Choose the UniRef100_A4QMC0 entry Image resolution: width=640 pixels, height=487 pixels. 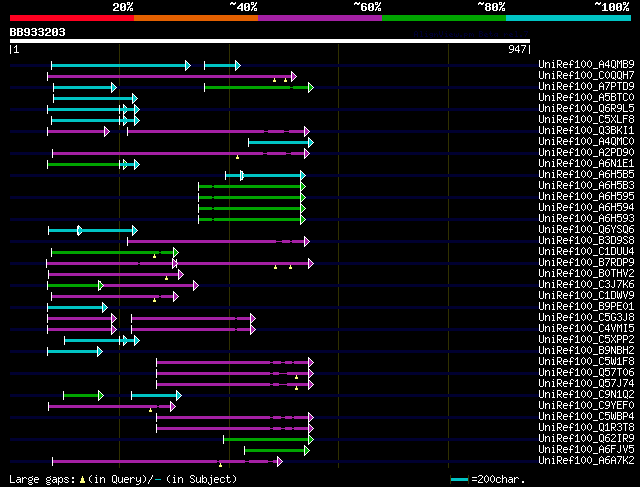pos(586,141)
